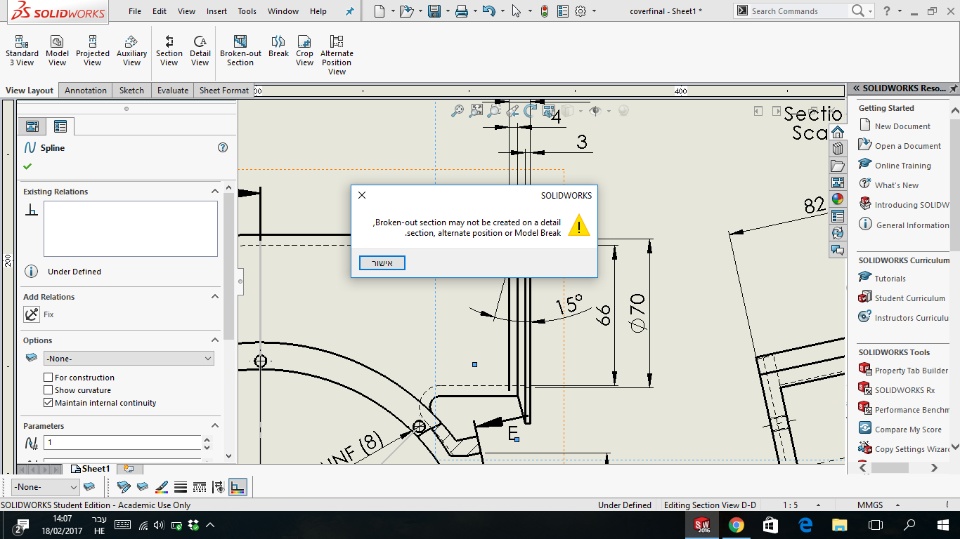Expand the Open document dropdown arrow
This screenshot has height=539, width=960.
pos(420,11)
